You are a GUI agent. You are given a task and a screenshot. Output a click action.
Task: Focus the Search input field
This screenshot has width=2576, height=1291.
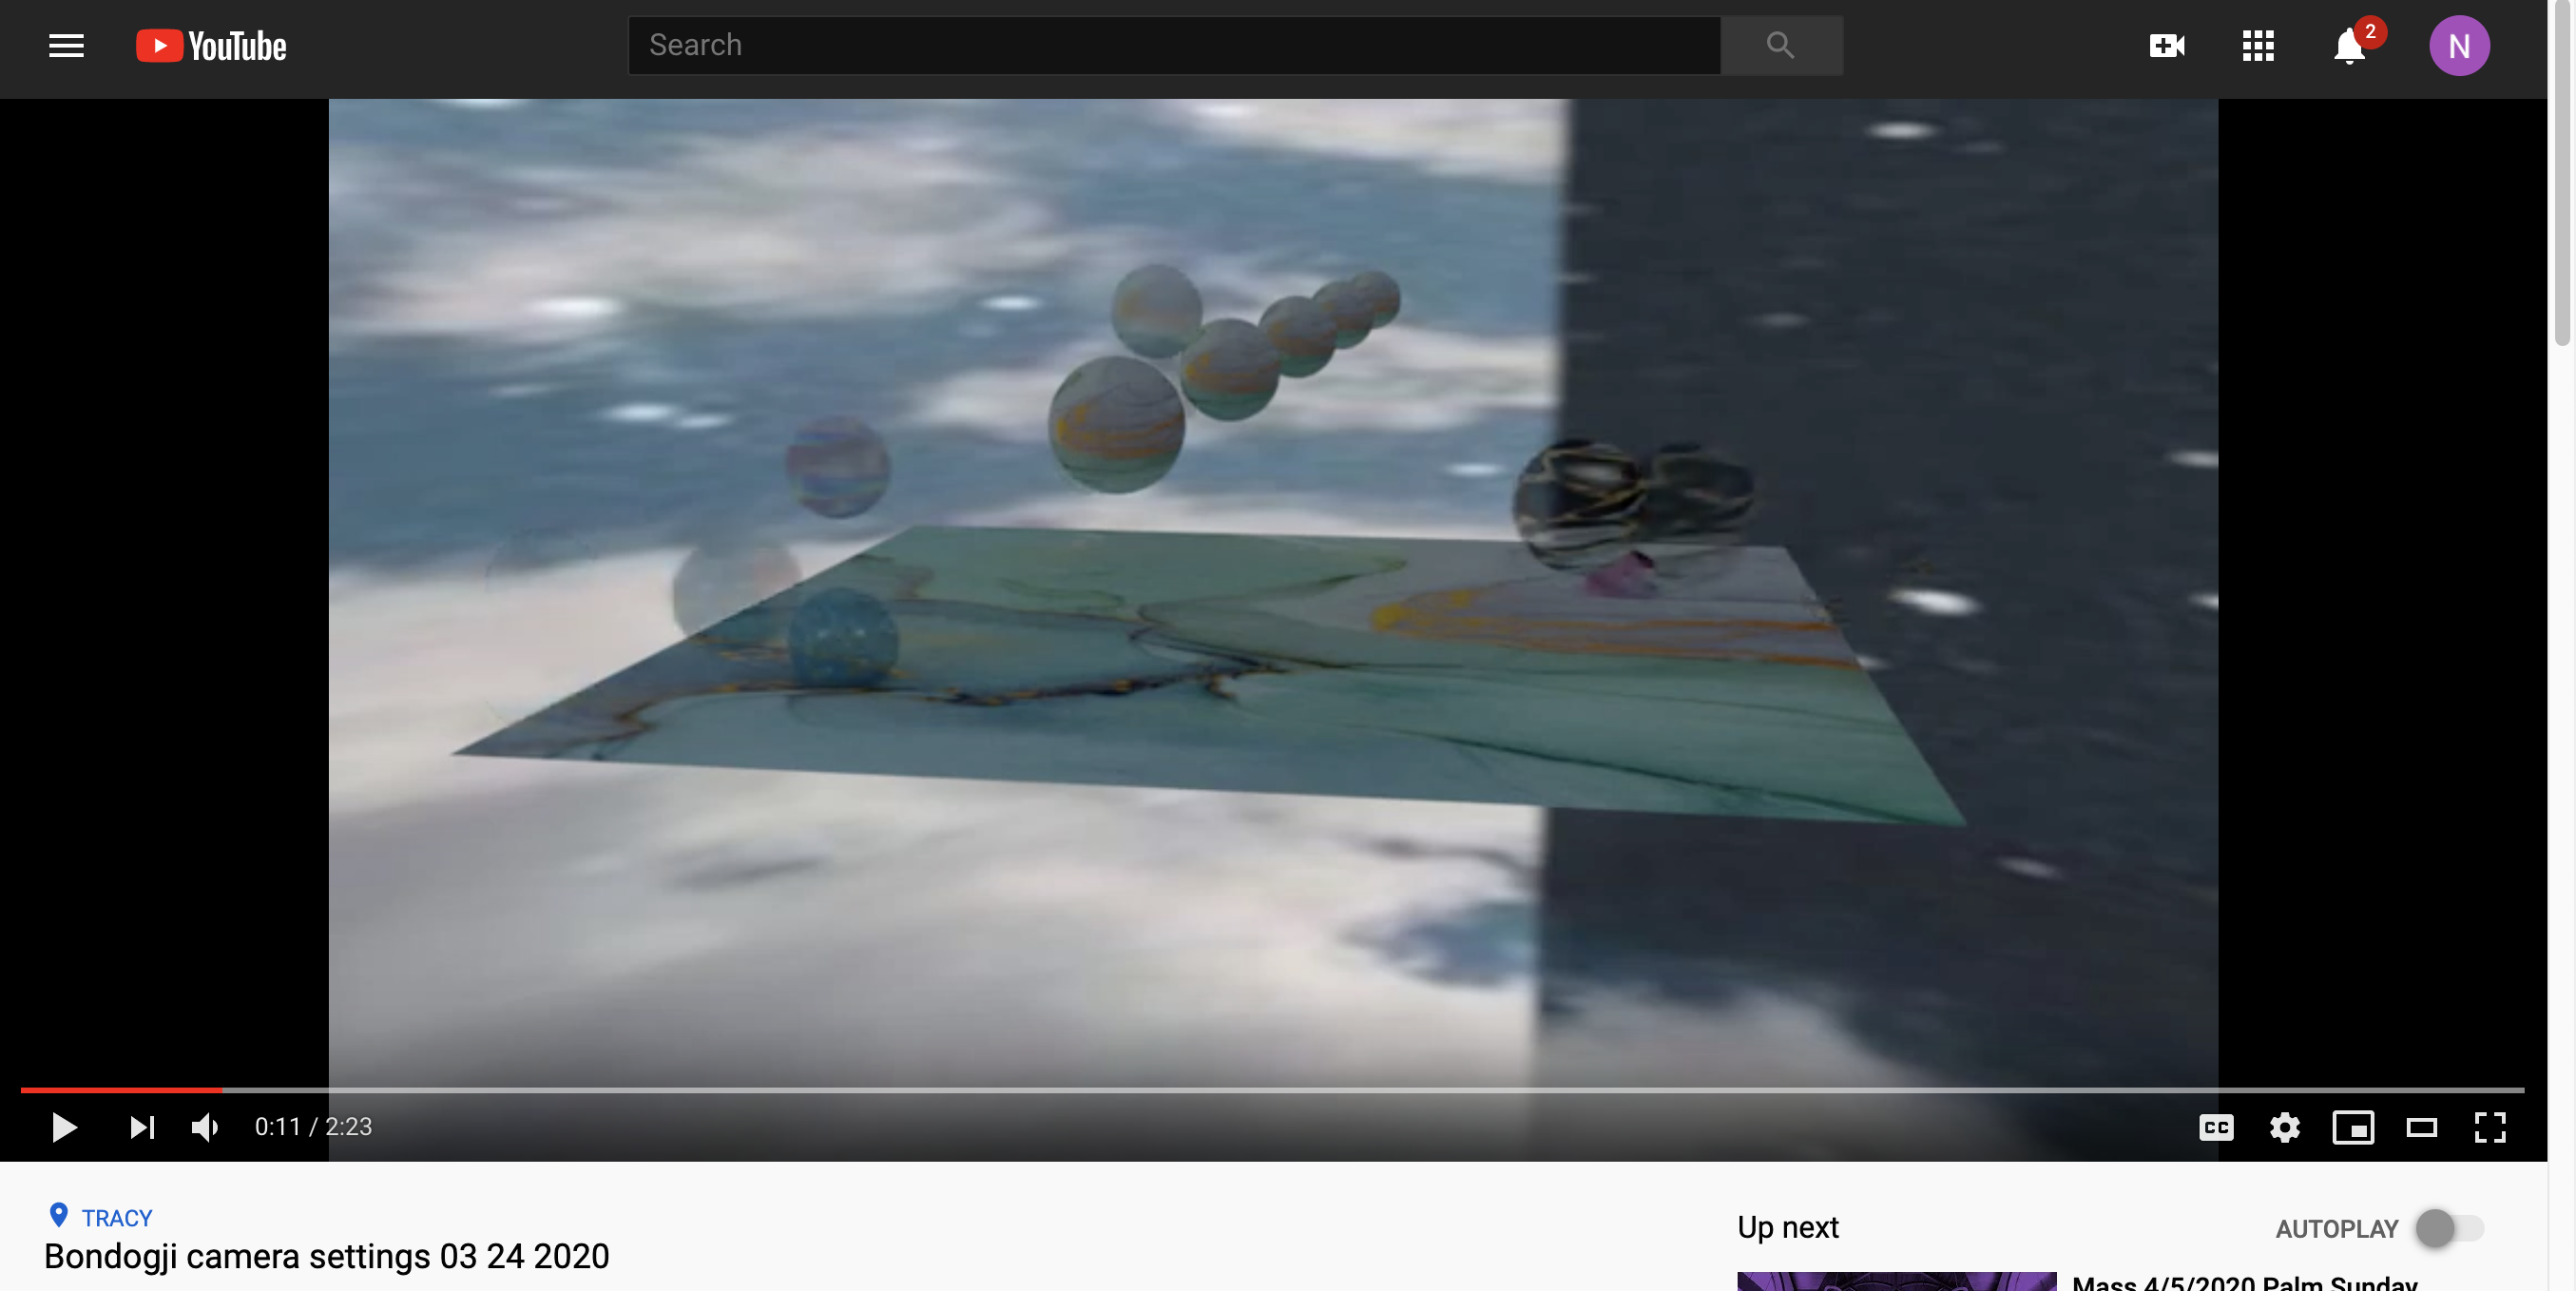[x=1174, y=45]
